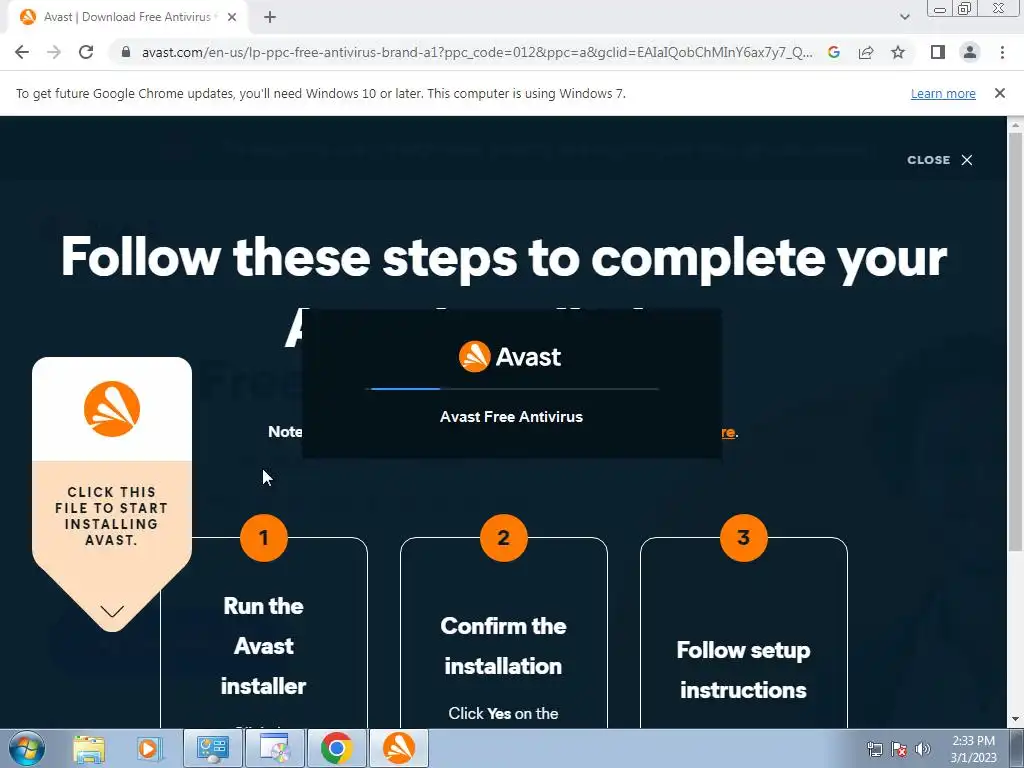Click the Avast installer progress bar
This screenshot has width=1024, height=768.
[512, 389]
